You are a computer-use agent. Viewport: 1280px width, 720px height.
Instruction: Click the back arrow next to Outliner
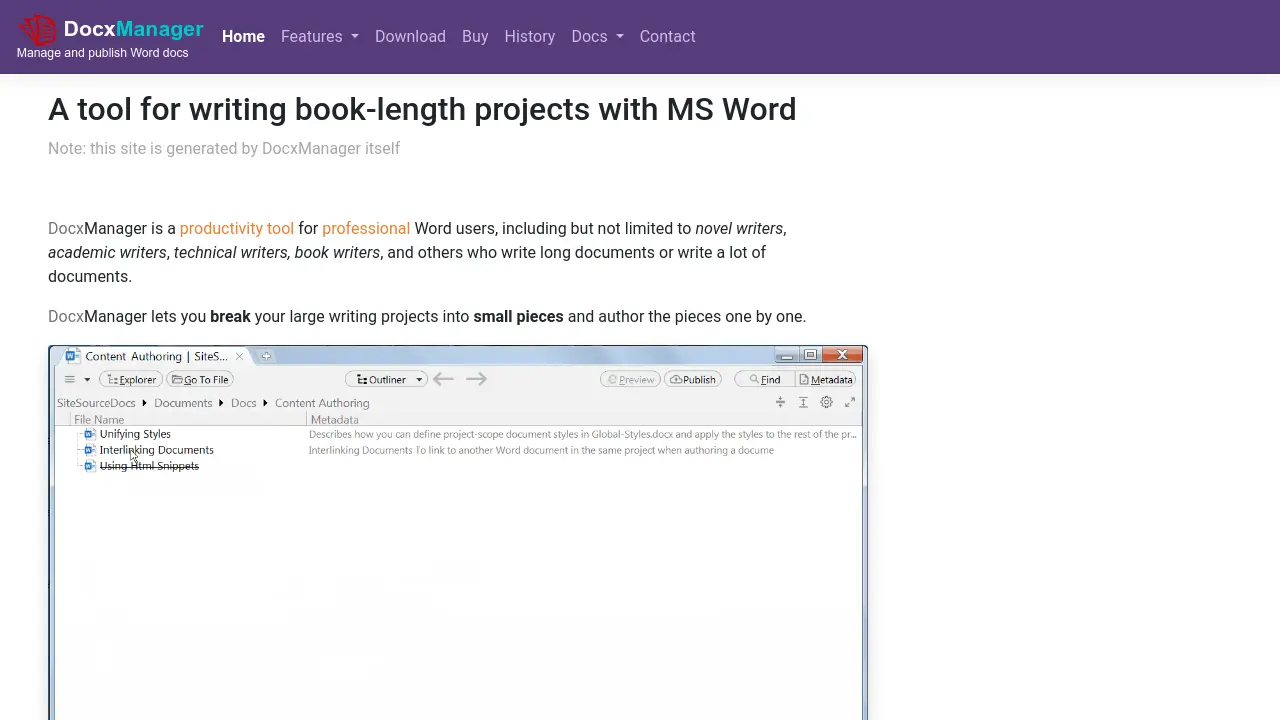[443, 379]
